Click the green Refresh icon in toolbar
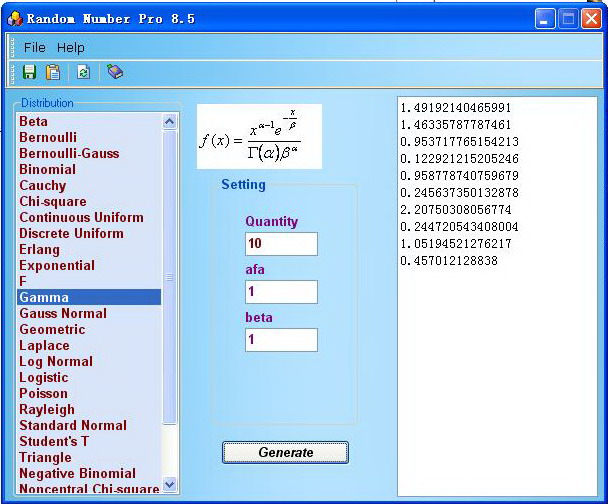The image size is (608, 504). pyautogui.click(x=83, y=72)
